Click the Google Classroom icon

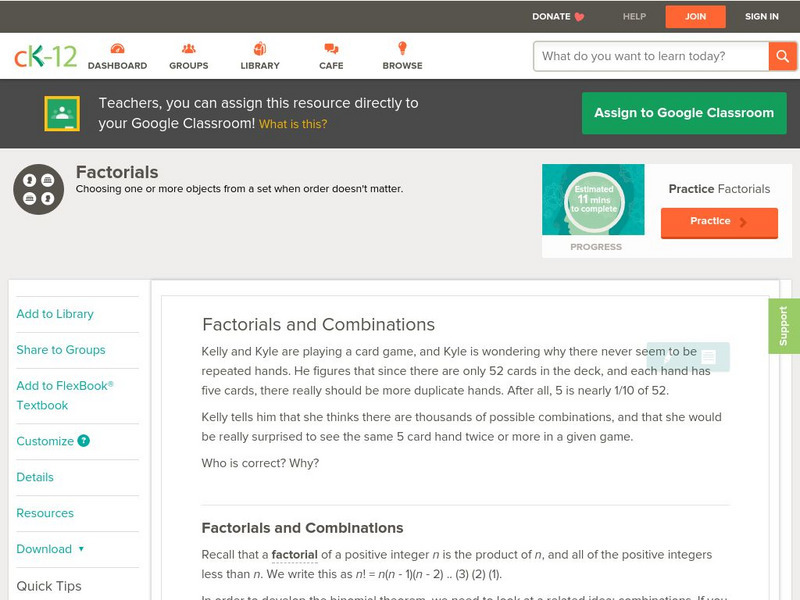click(x=62, y=113)
